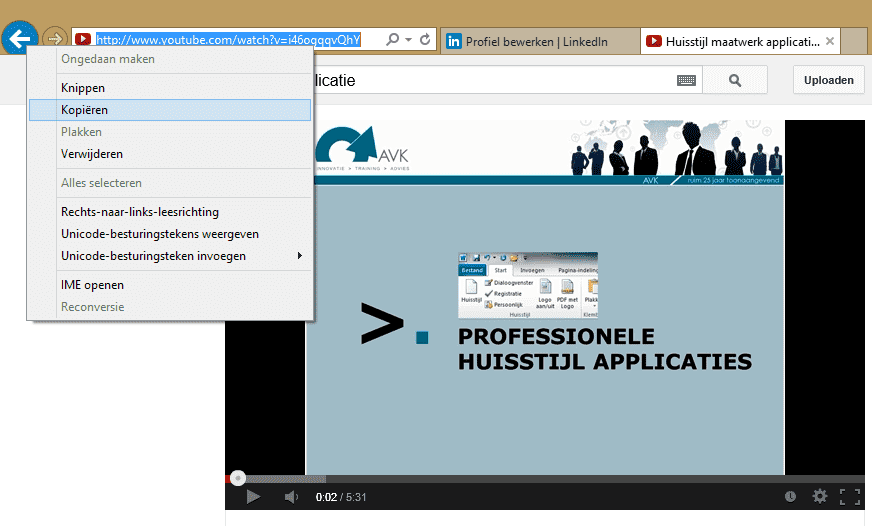The image size is (872, 526).
Task: Select Rechts-naar-links-leesrichting menu entry
Action: pyautogui.click(x=170, y=212)
